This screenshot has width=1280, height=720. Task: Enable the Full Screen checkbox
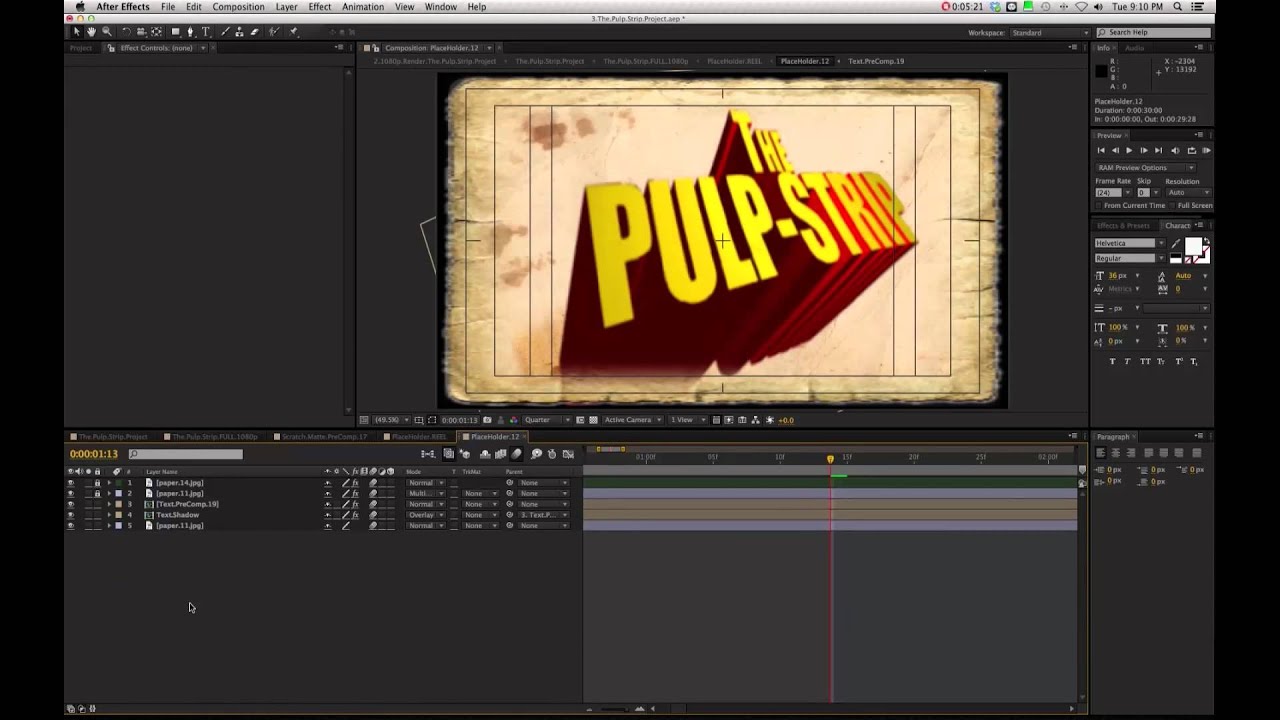pyautogui.click(x=1173, y=206)
